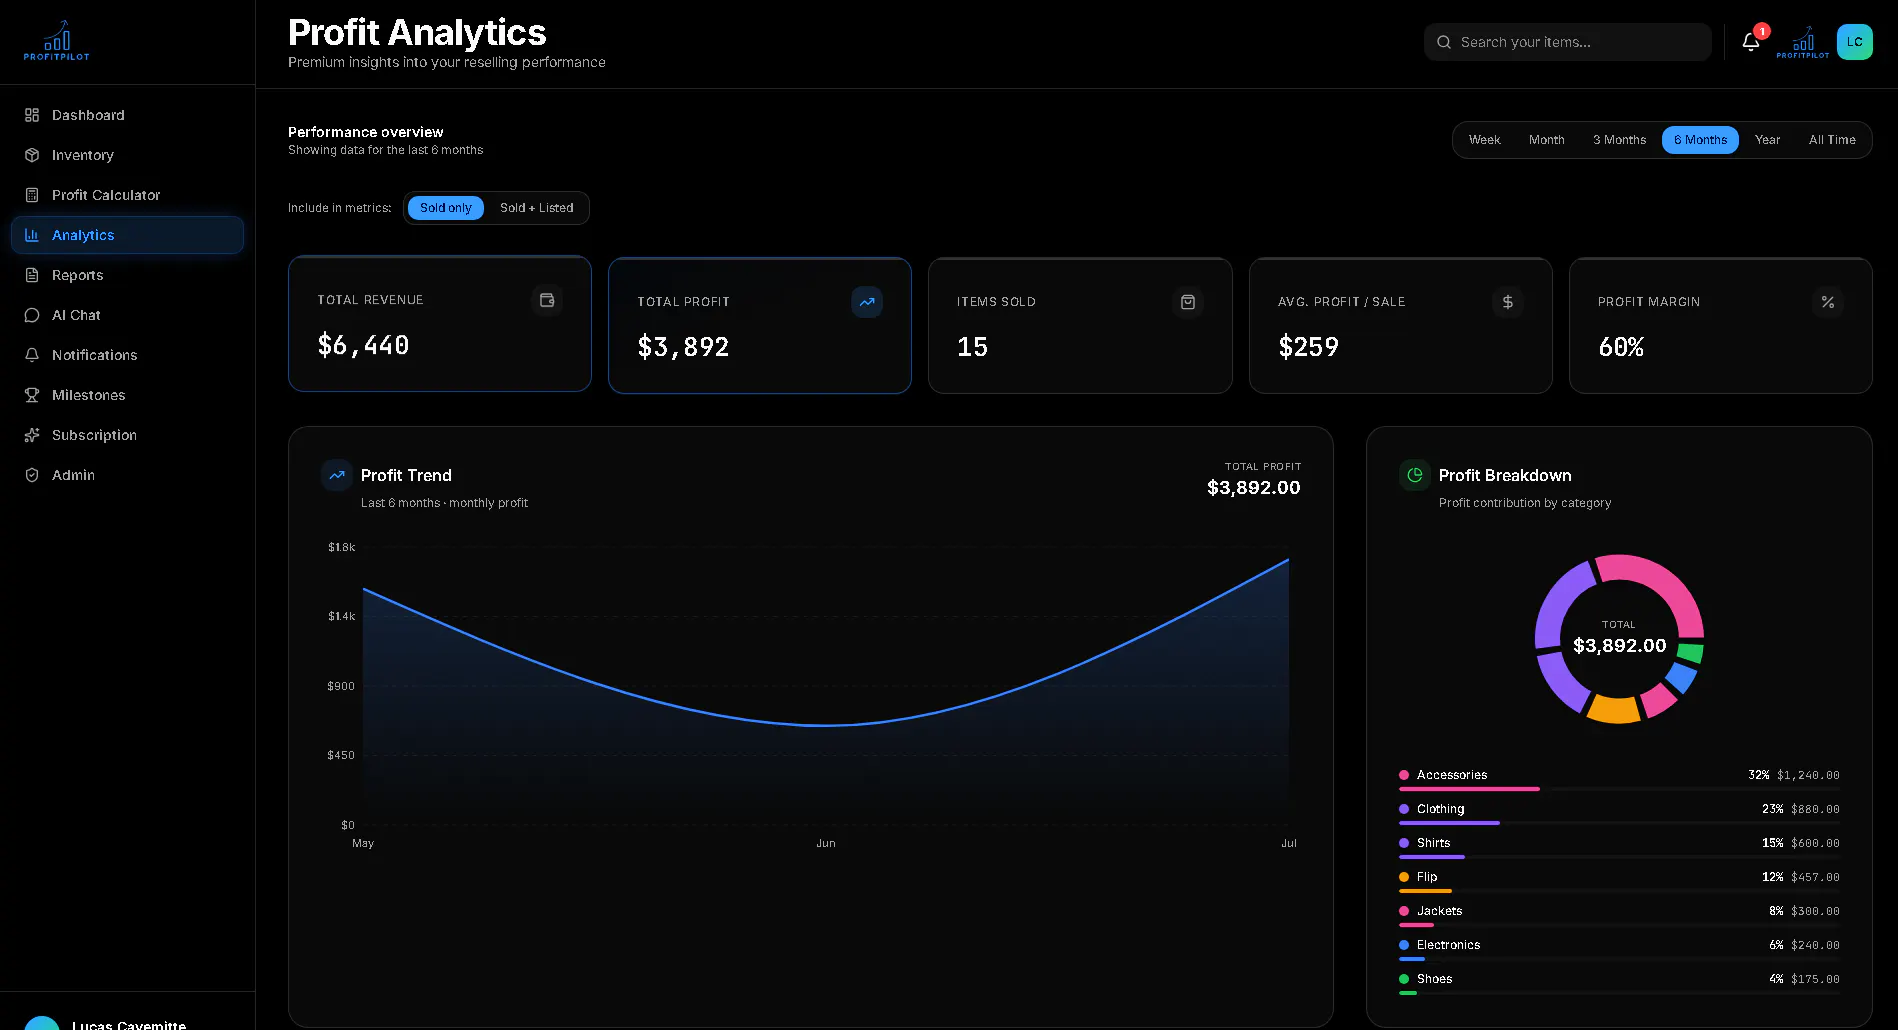Screen dimensions: 1898x1030
Task: Open the Notifications page
Action: coord(127,355)
